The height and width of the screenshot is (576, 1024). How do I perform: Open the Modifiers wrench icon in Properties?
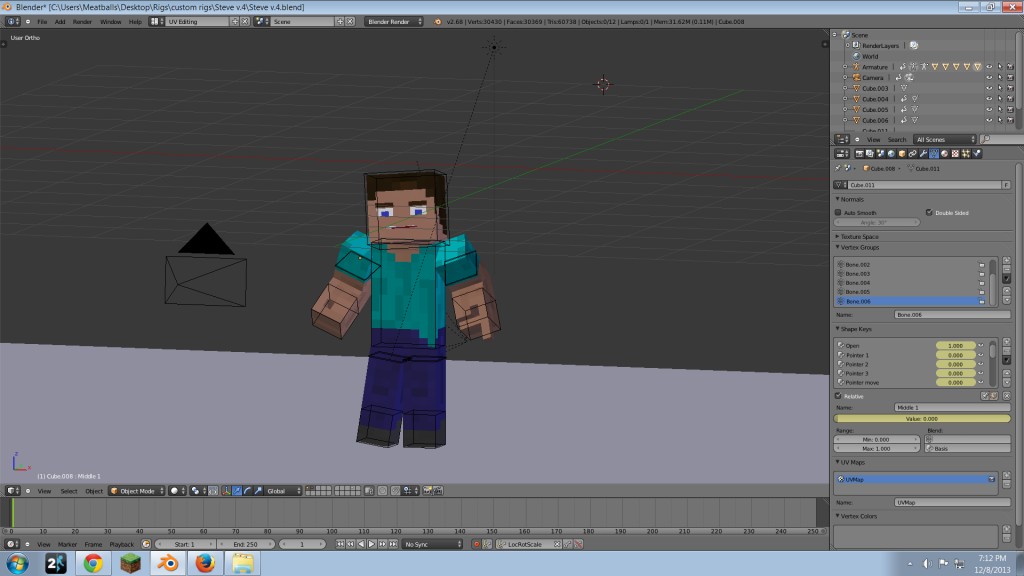pyautogui.click(x=924, y=153)
